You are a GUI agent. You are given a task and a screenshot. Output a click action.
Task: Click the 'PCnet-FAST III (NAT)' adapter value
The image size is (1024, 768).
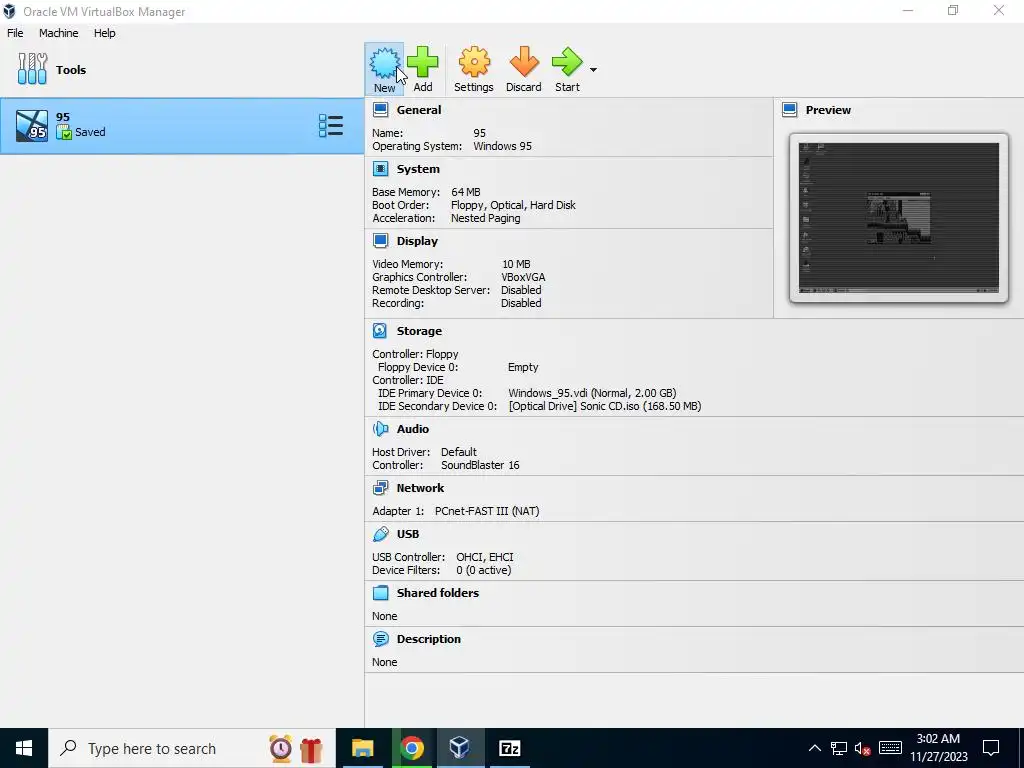click(487, 511)
